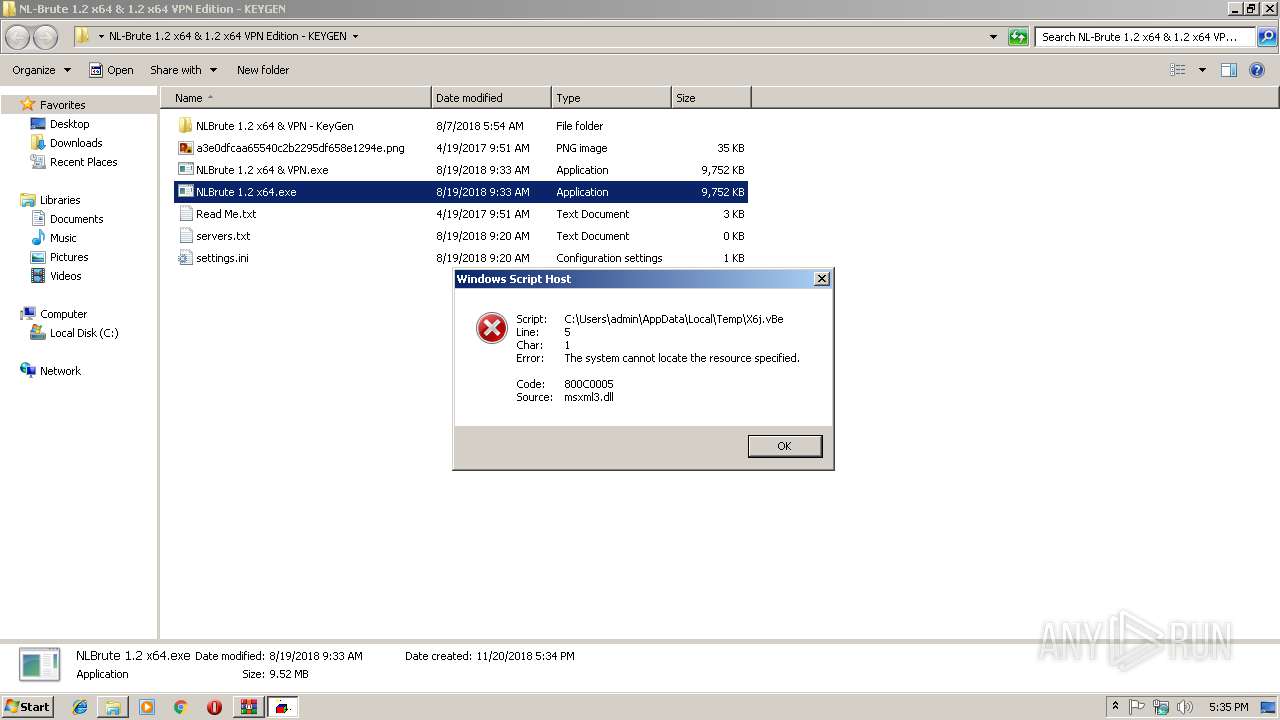Image resolution: width=1280 pixels, height=720 pixels.
Task: Click the Recent Places icon
Action: 38,162
